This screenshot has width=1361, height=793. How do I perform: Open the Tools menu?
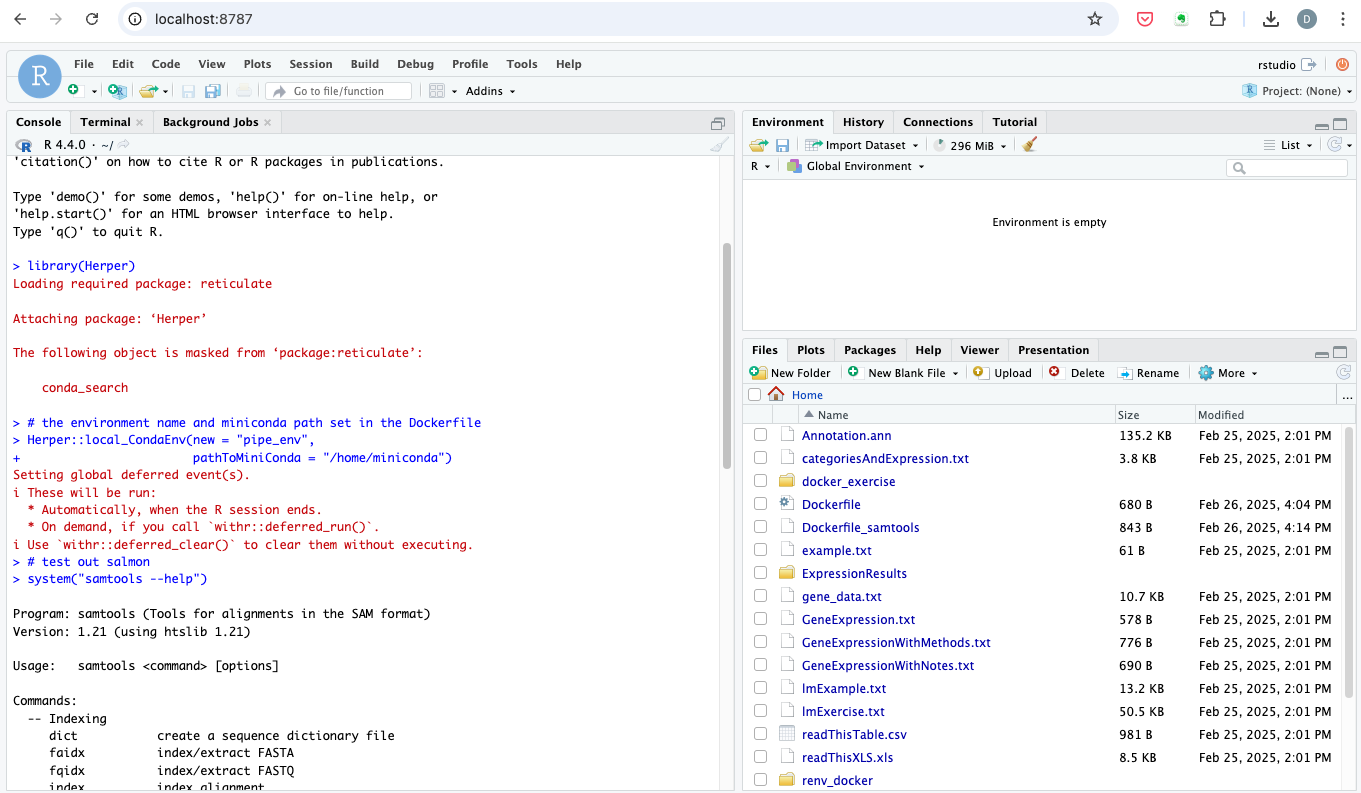click(x=522, y=64)
